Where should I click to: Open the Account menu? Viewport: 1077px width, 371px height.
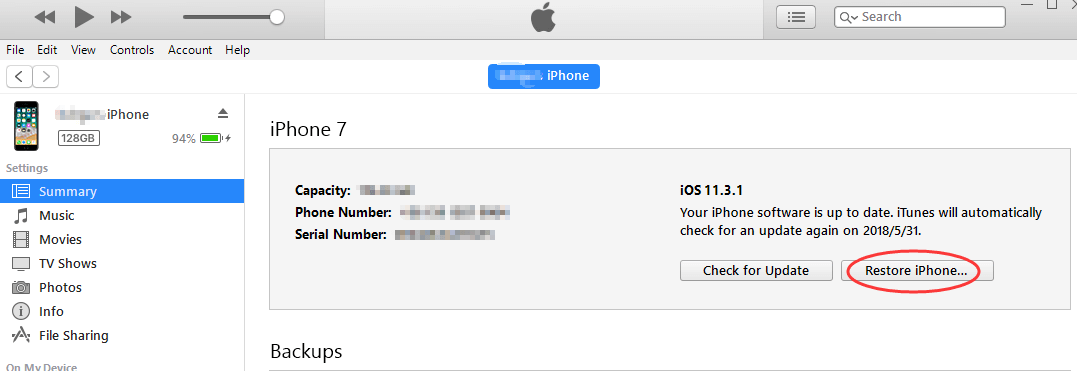click(190, 50)
